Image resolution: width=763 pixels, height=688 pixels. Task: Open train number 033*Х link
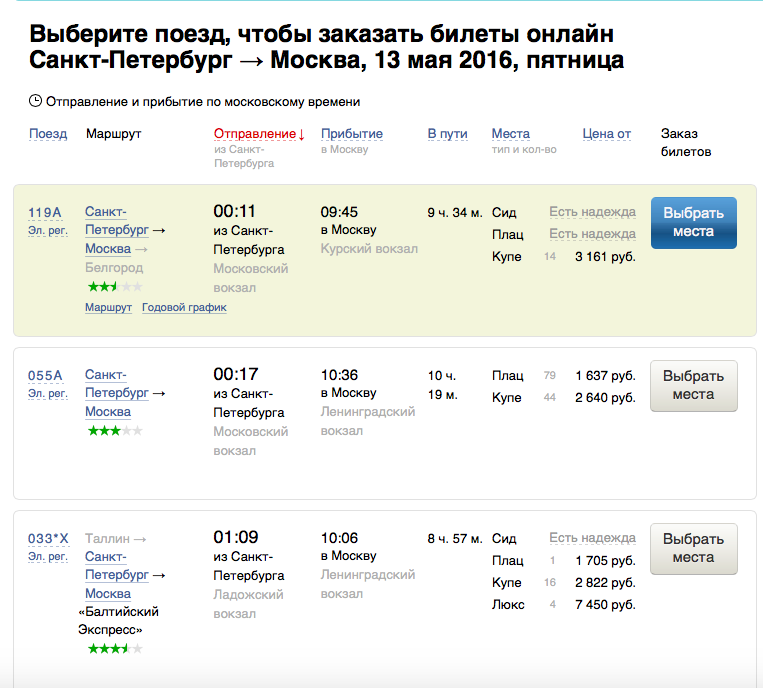pos(48,539)
